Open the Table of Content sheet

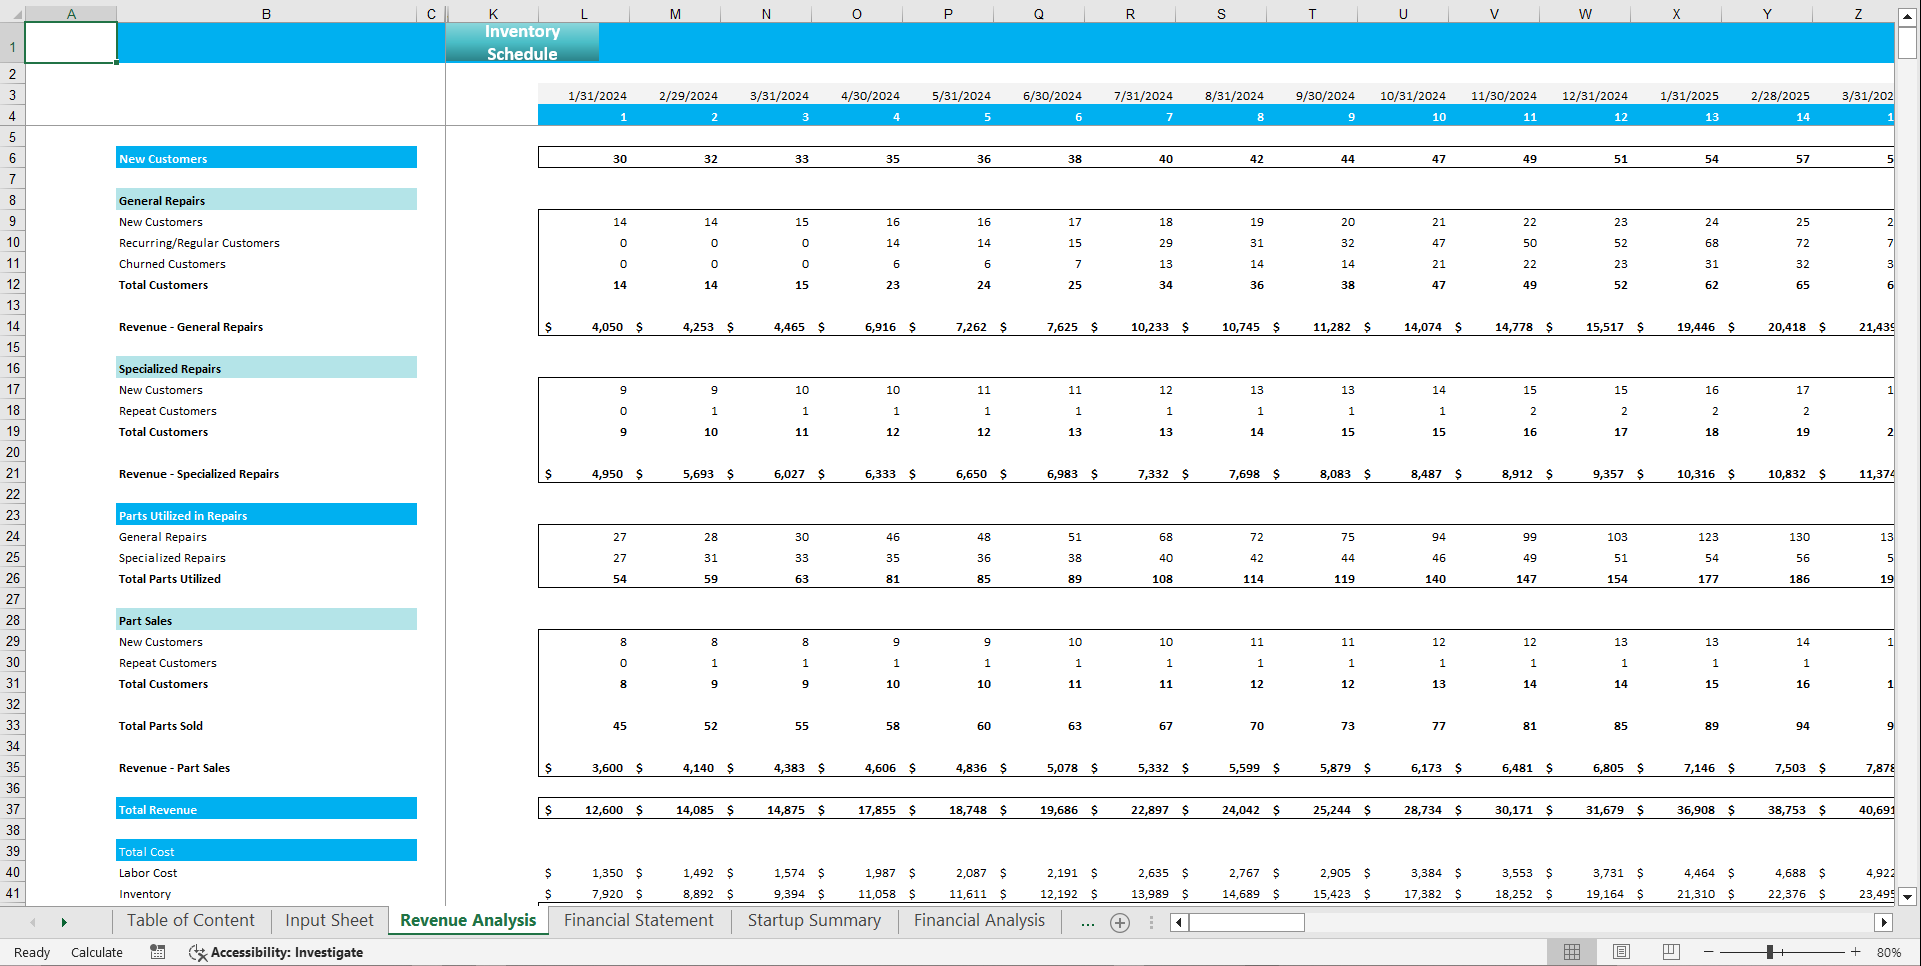(190, 920)
